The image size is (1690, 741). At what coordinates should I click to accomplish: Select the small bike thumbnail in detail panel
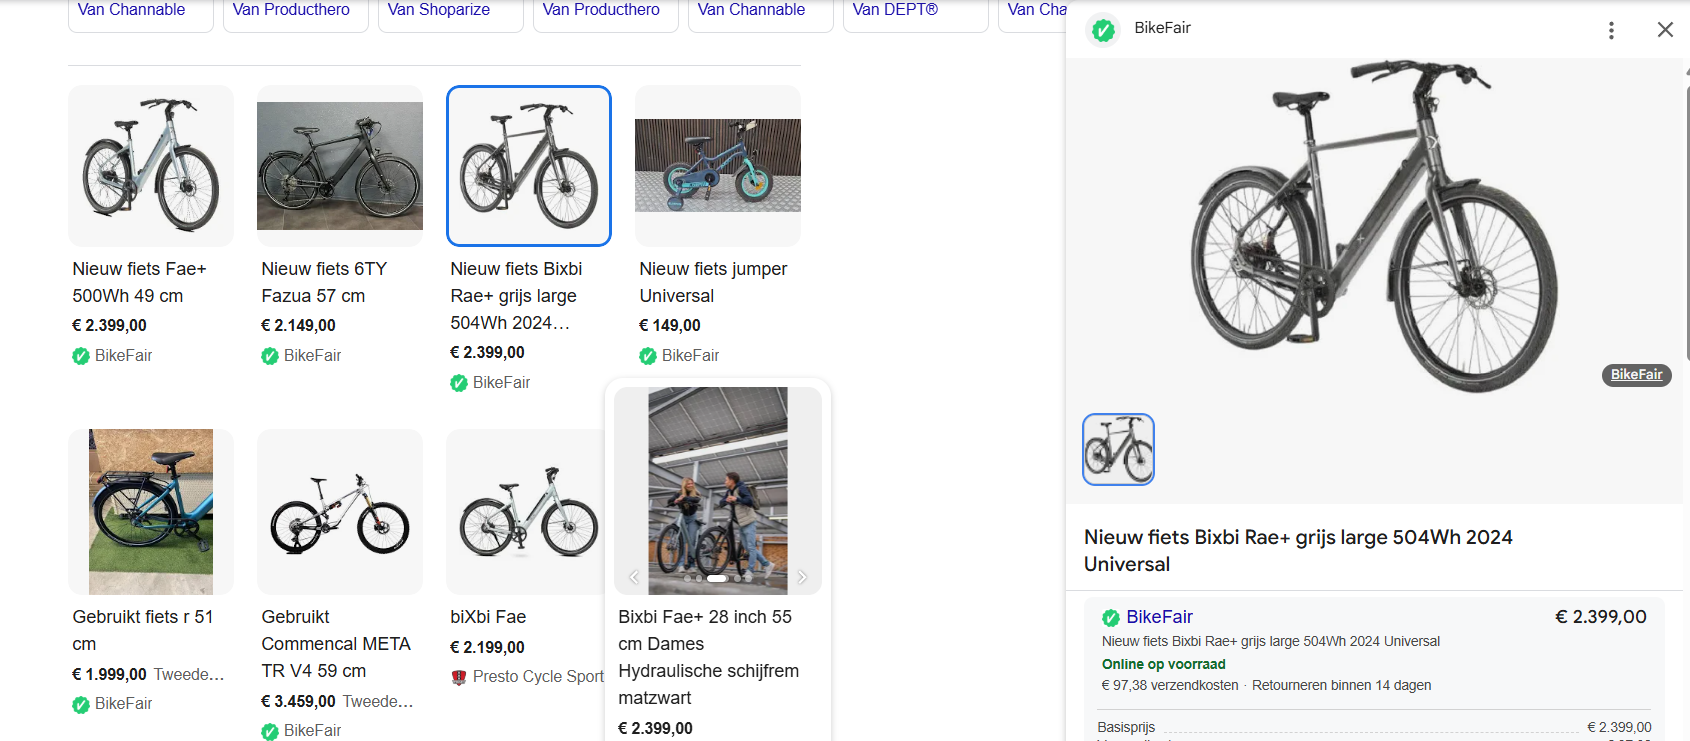pos(1118,449)
